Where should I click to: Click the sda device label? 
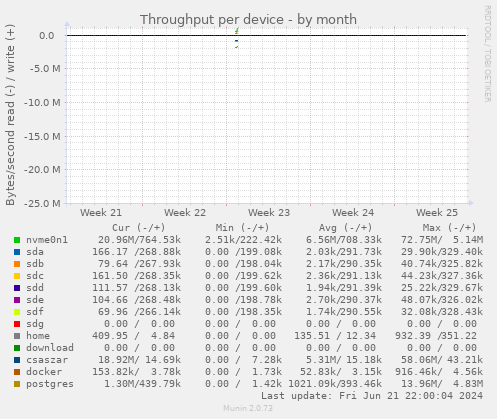point(35,252)
